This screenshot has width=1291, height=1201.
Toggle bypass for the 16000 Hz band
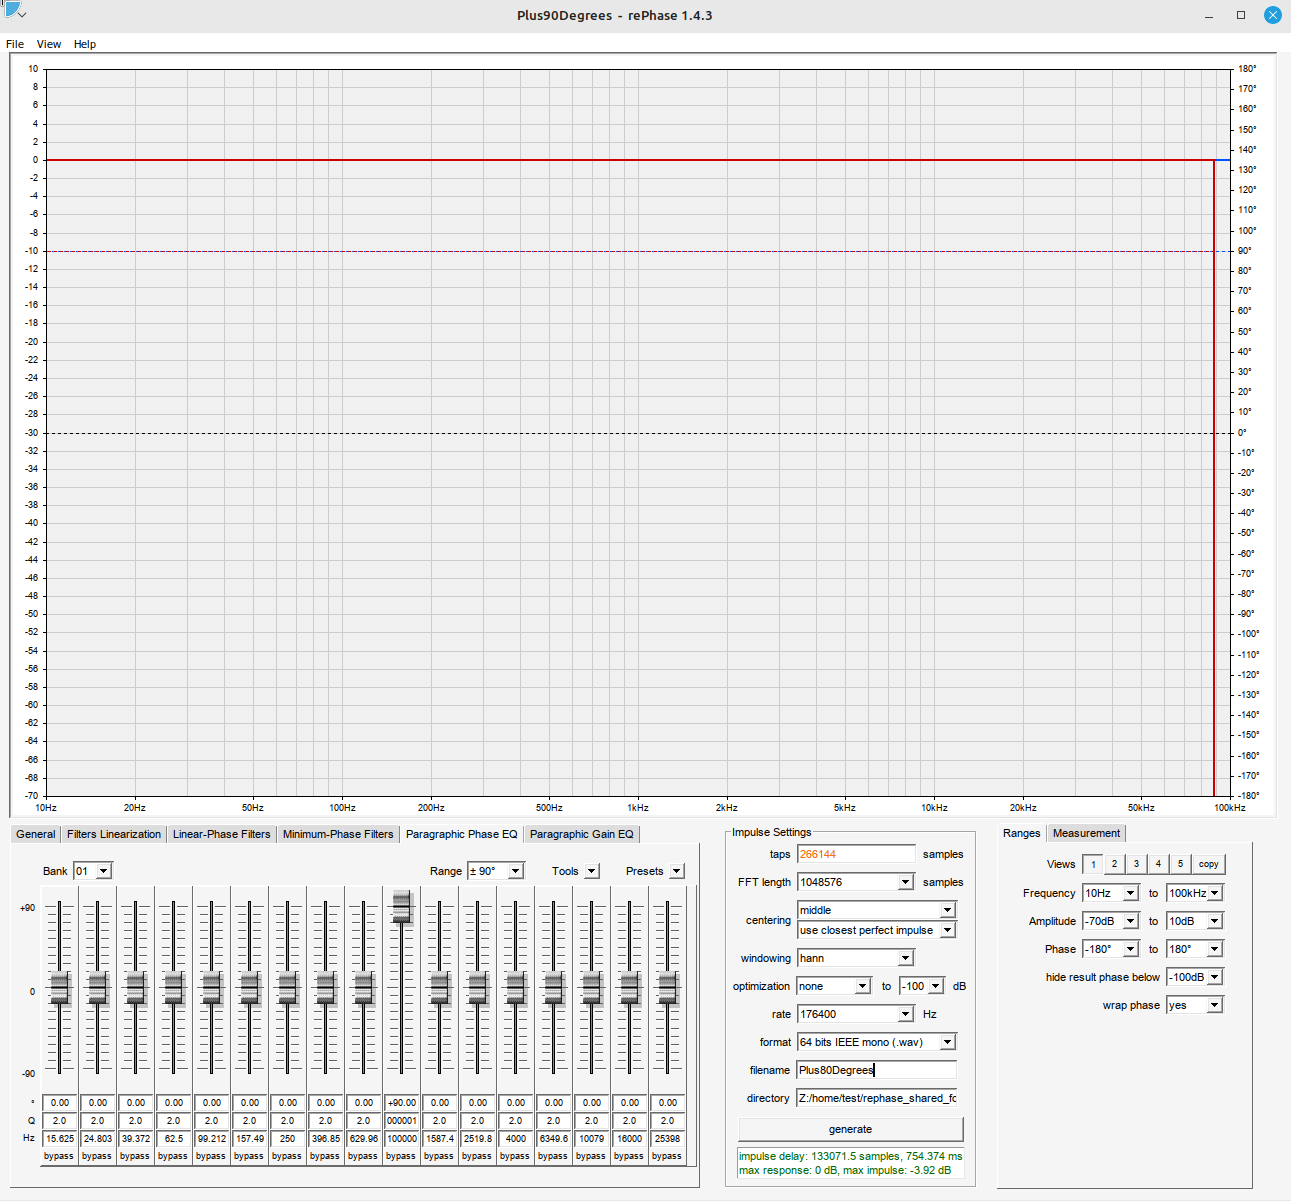coord(629,1156)
